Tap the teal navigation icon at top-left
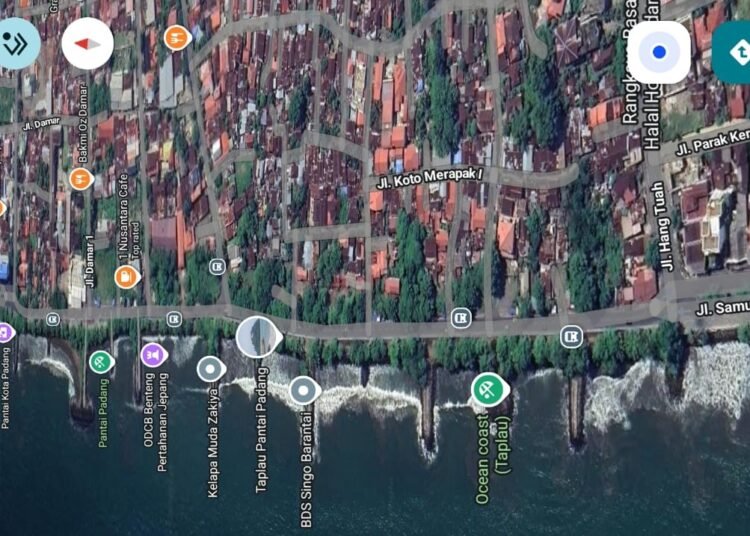Screen dimensions: 750x536 tap(17, 44)
